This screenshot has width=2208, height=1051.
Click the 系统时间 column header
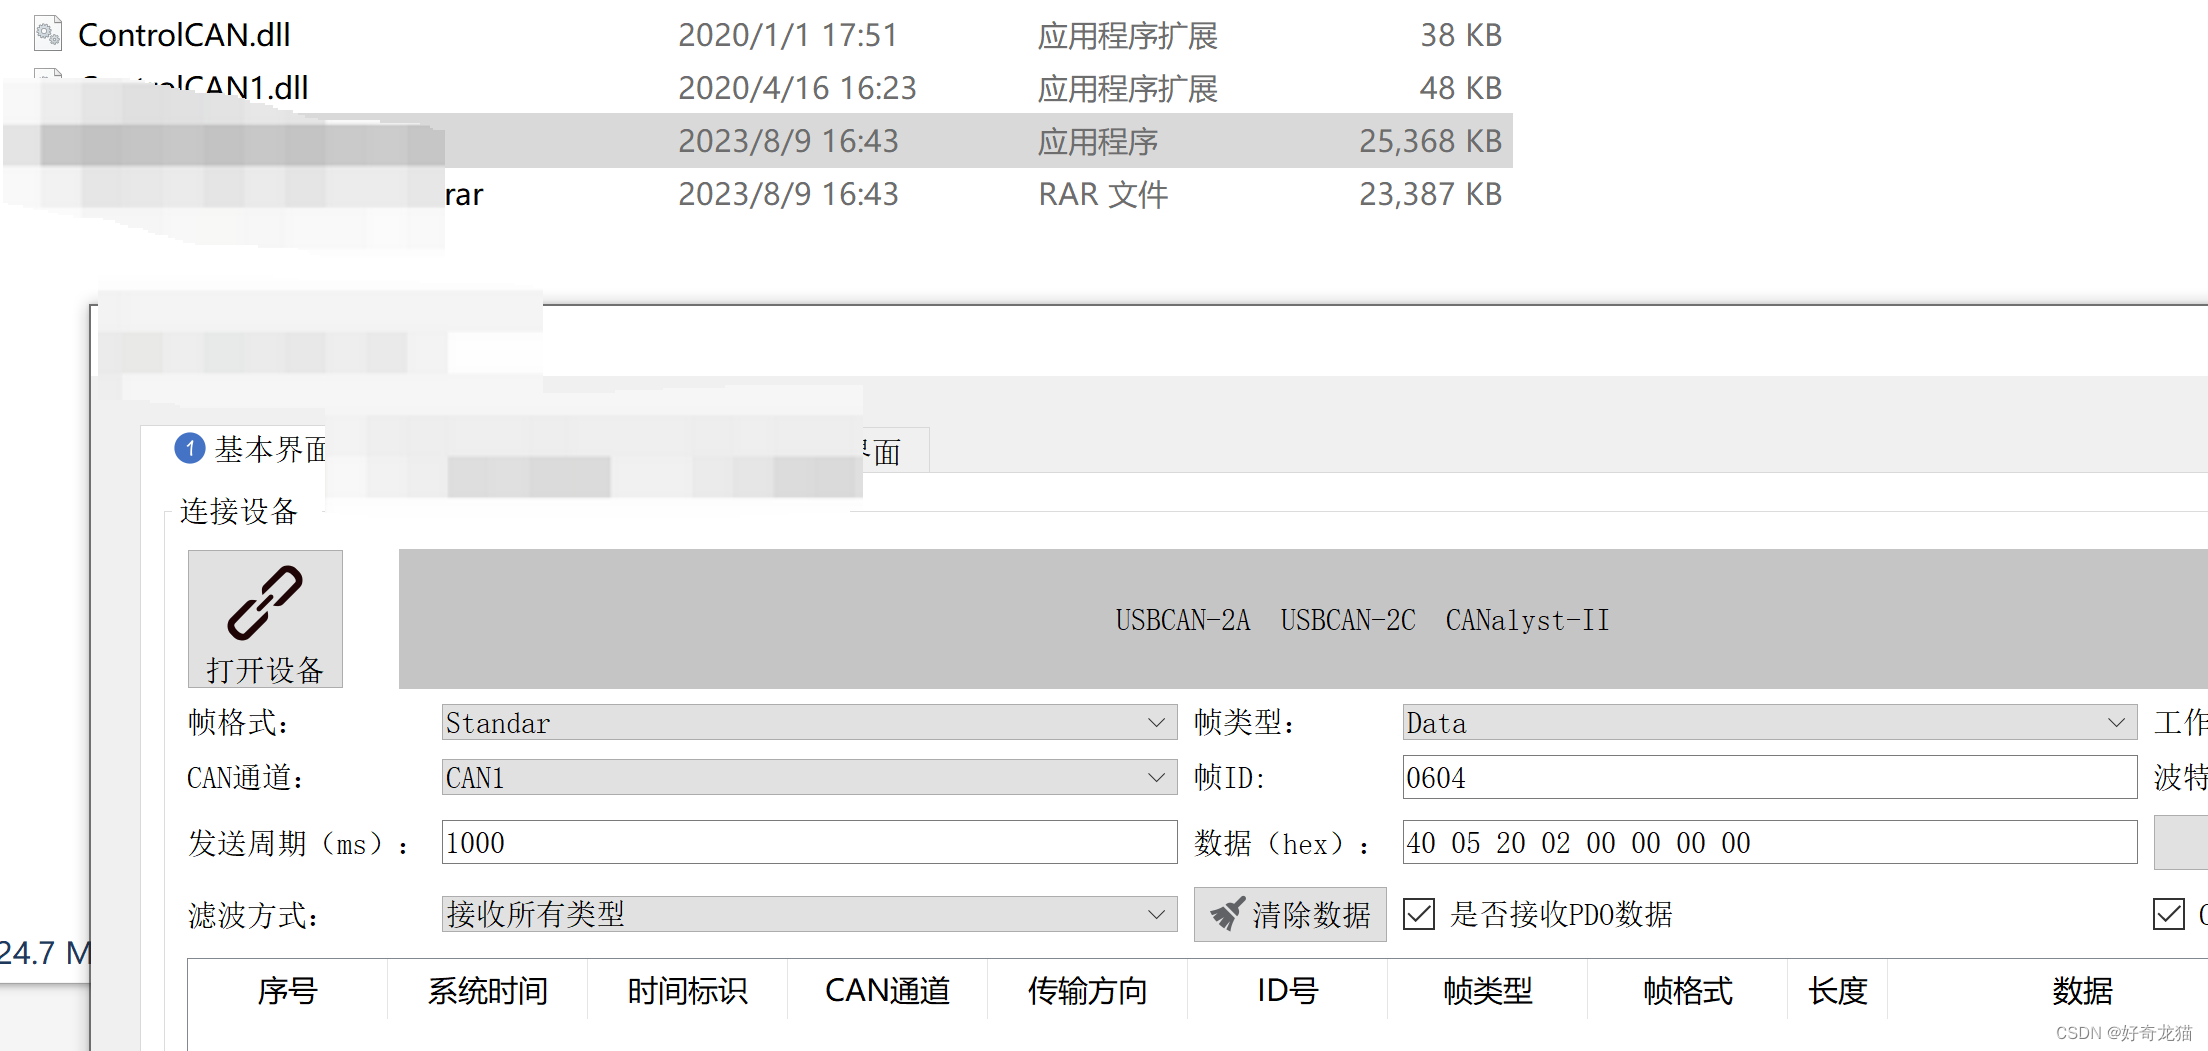[488, 990]
